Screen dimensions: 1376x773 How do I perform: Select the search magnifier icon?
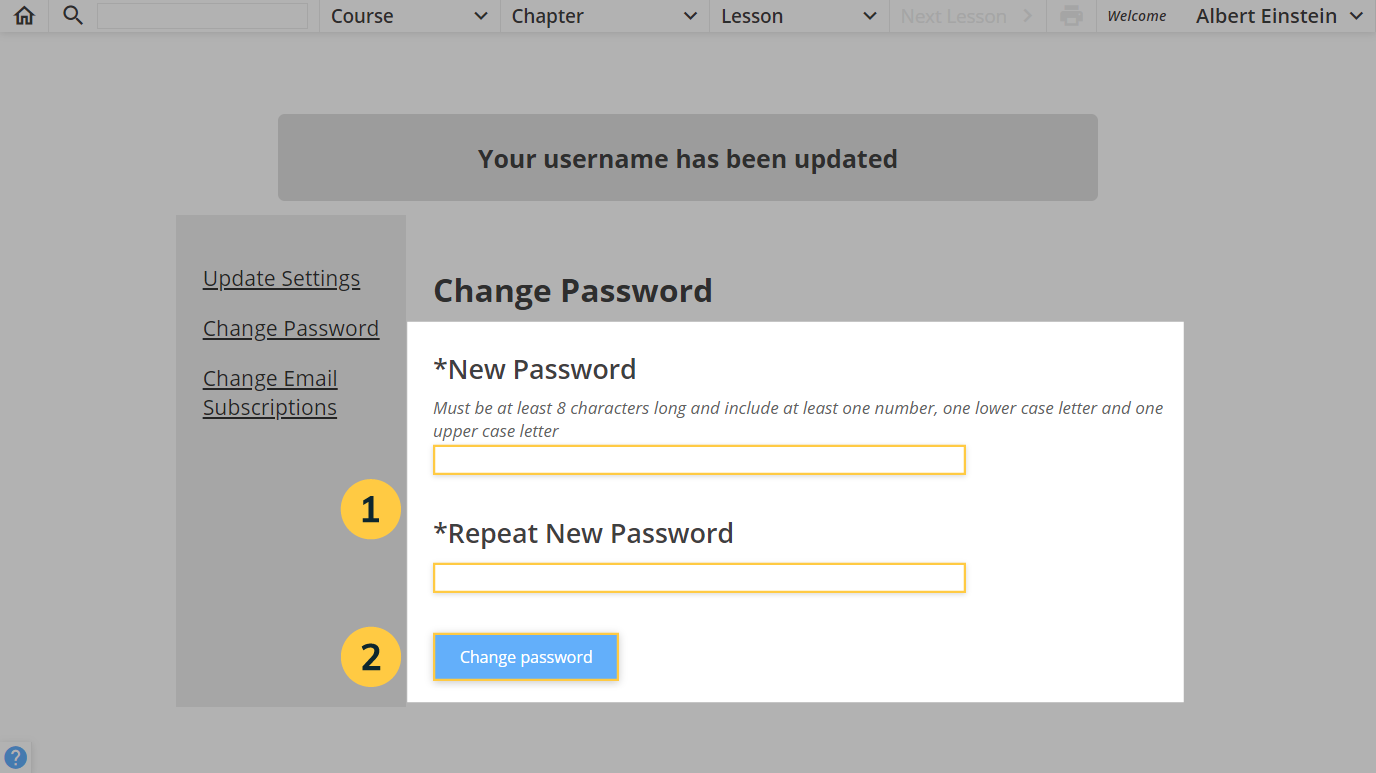tap(70, 15)
